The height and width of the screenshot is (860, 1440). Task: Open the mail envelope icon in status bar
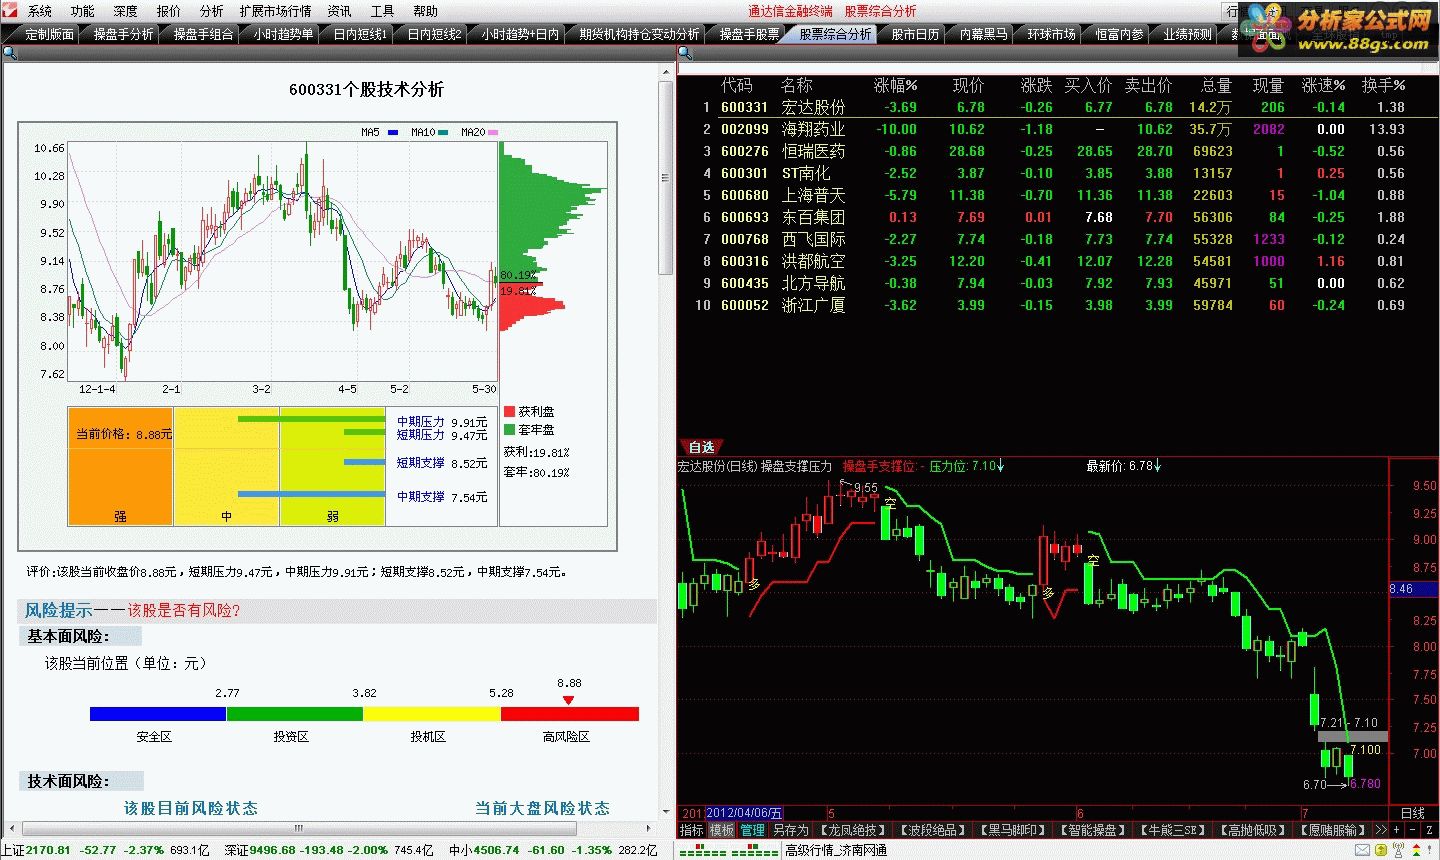[1363, 850]
